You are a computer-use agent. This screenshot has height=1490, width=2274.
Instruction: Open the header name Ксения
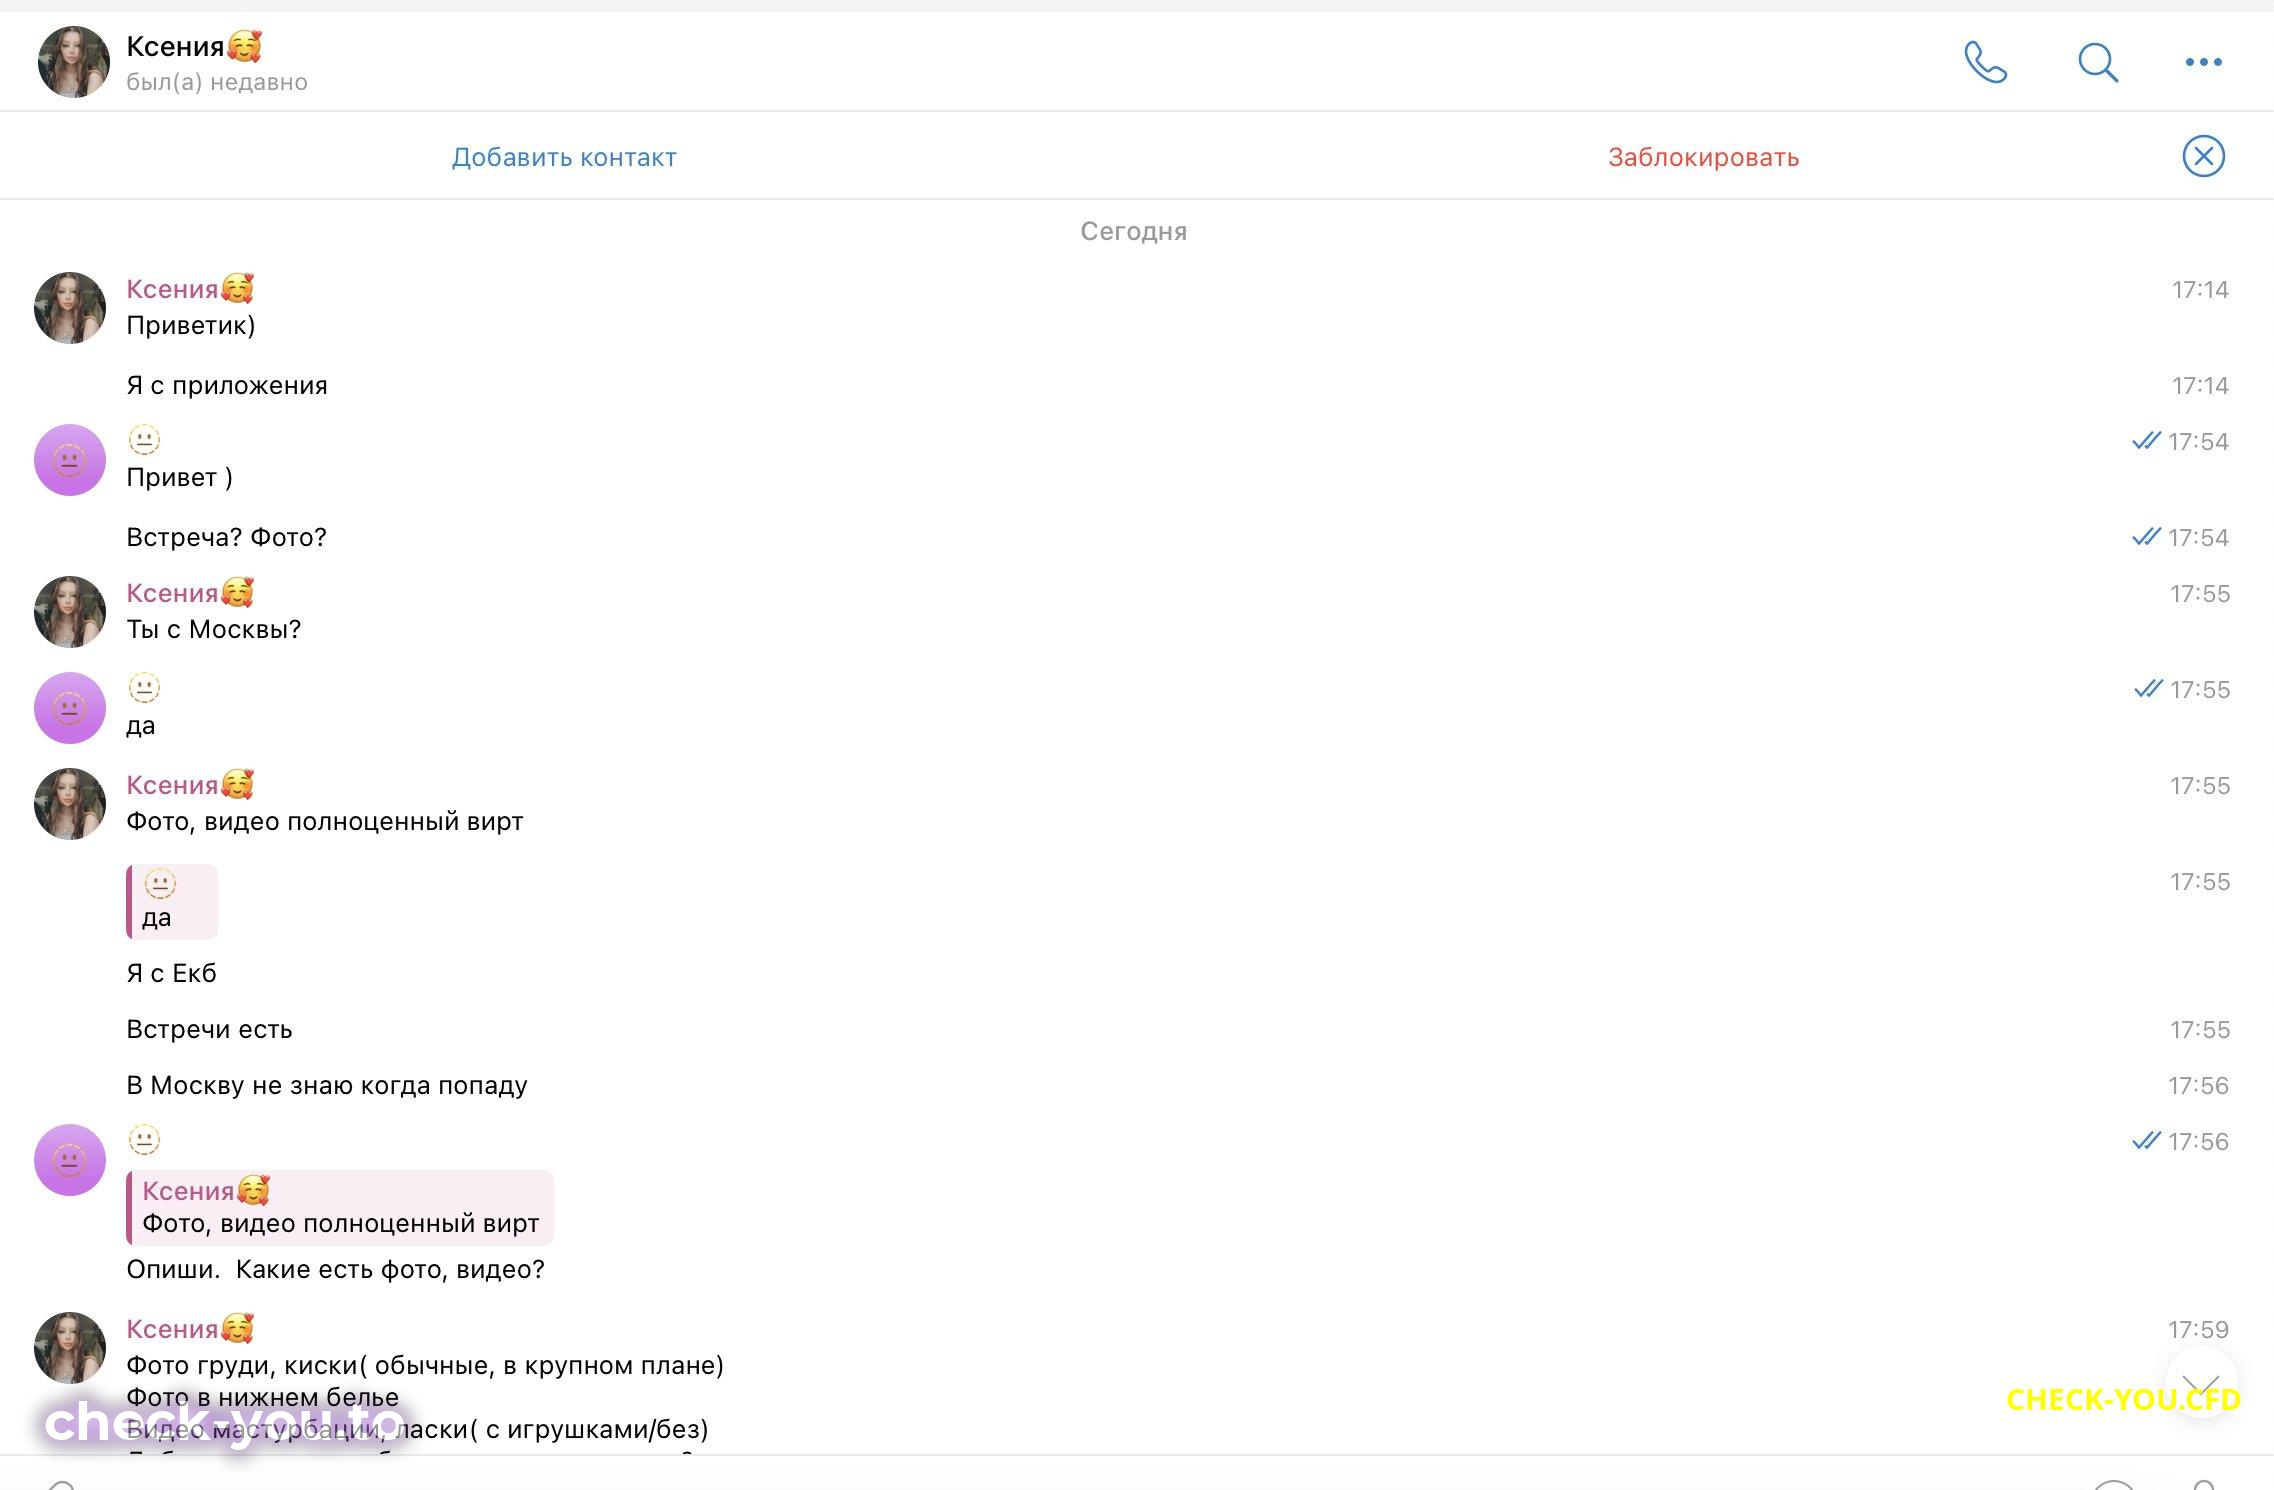point(194,46)
